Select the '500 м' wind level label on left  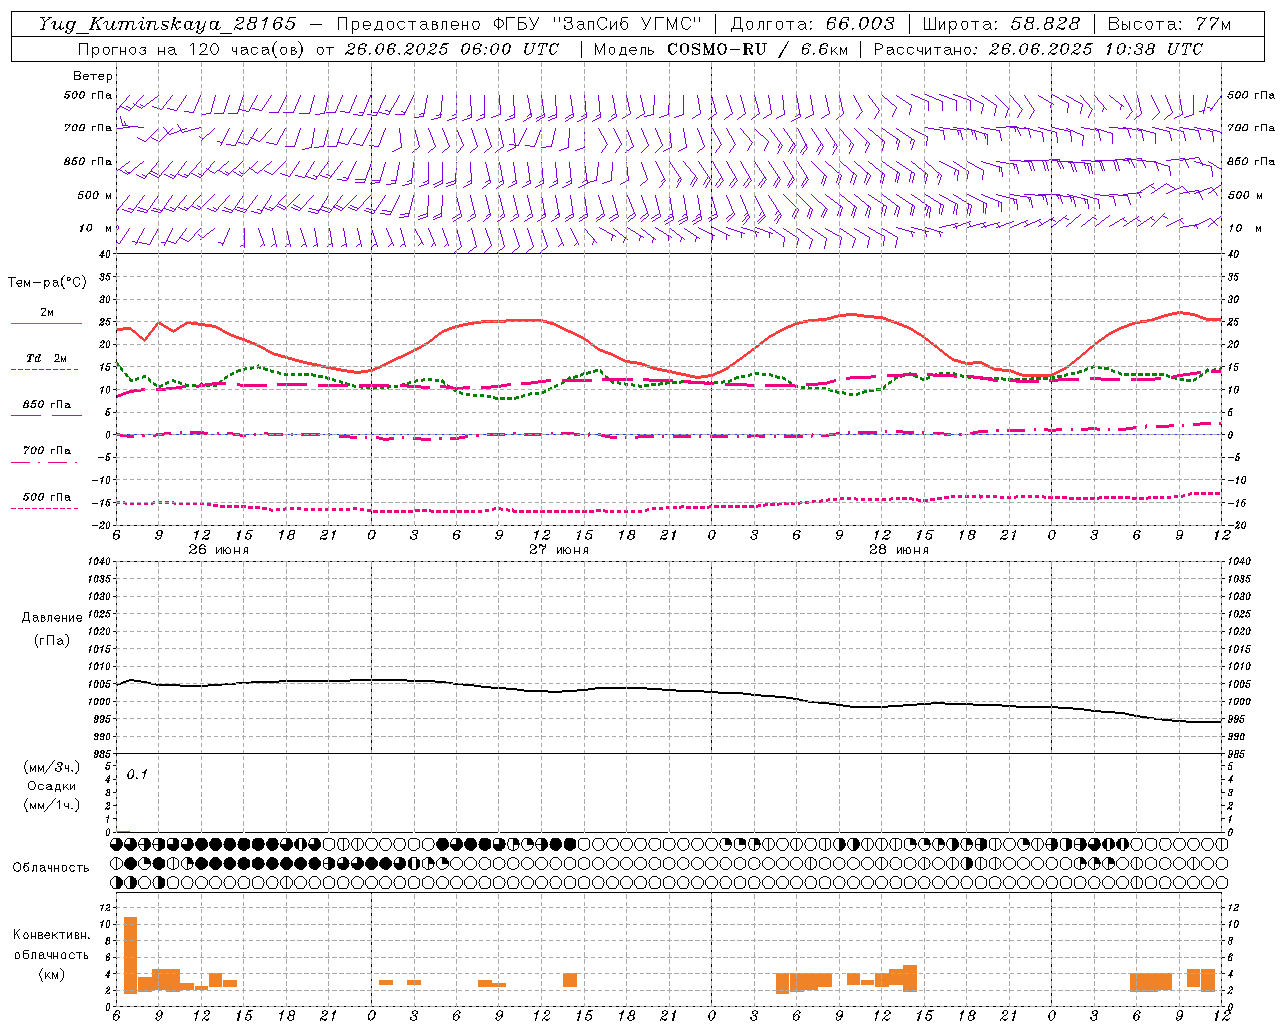(95, 195)
